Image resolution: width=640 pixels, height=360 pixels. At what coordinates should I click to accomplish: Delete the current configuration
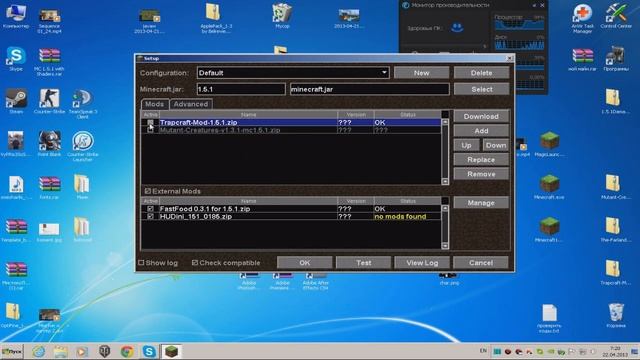pos(482,73)
